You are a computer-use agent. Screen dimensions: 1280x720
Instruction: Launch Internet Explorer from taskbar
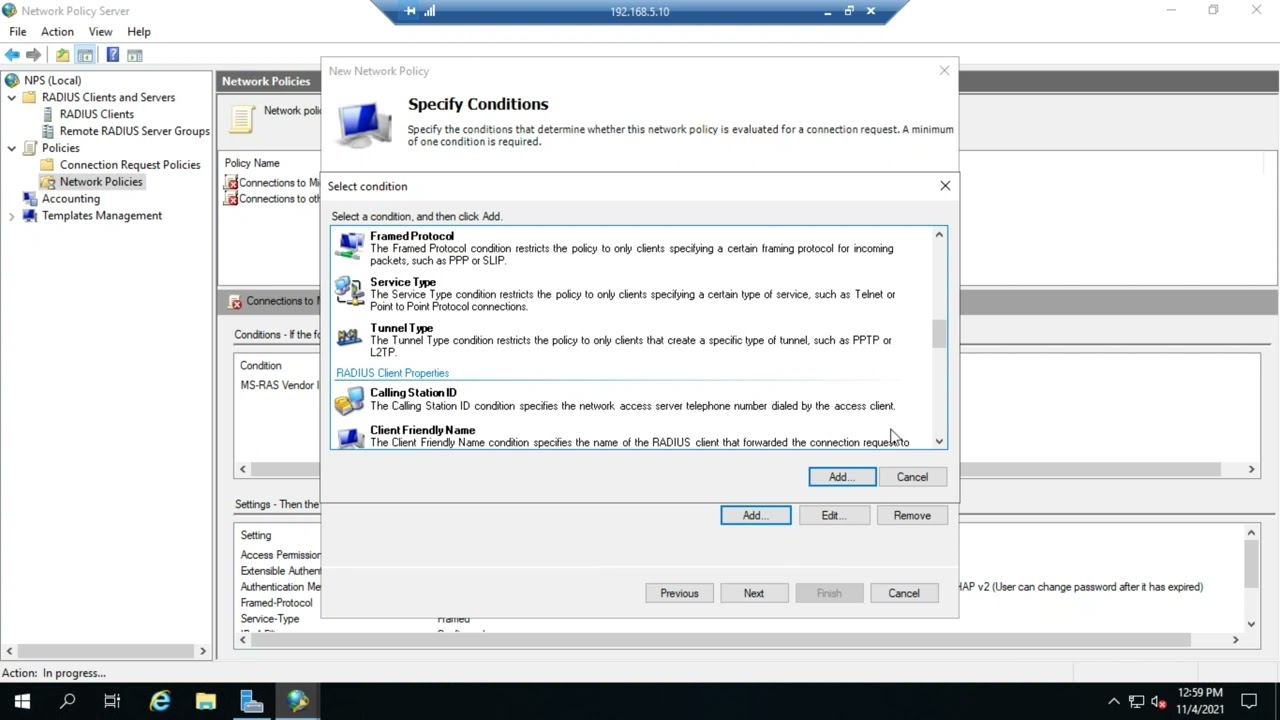tap(160, 702)
